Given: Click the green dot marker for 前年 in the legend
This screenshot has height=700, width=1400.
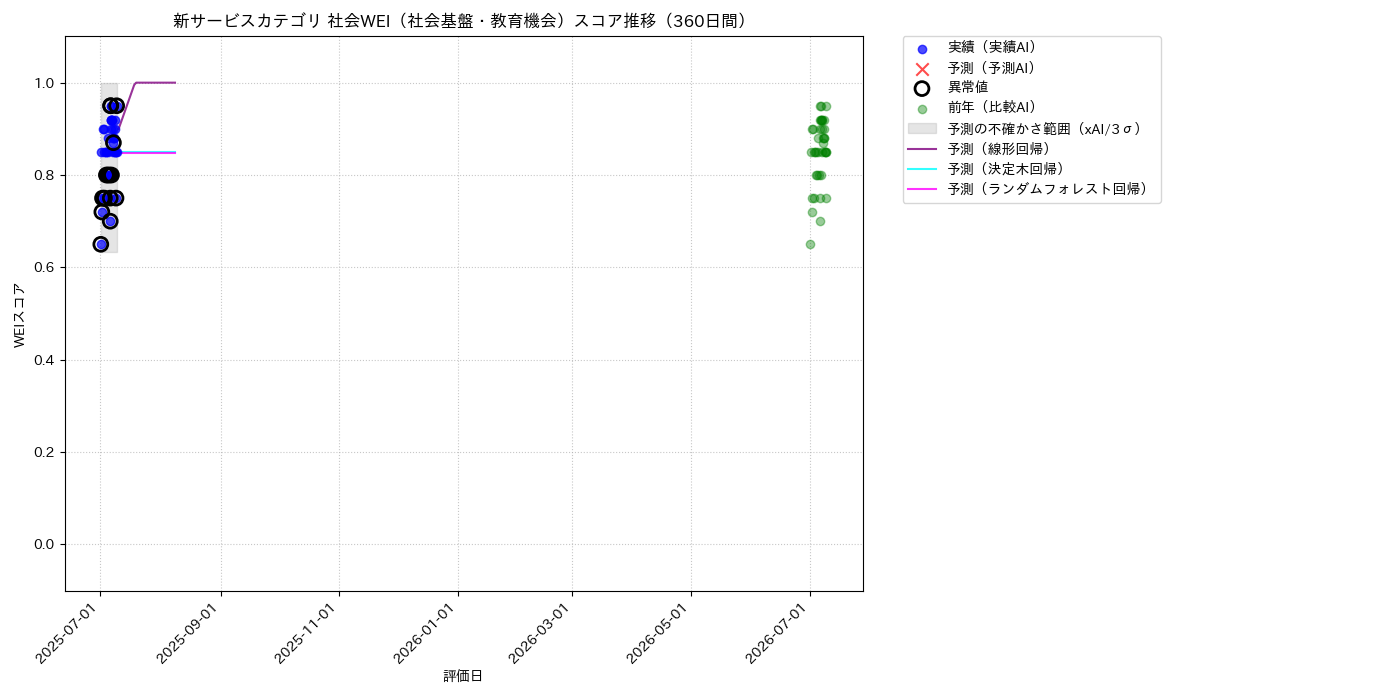Looking at the screenshot, I should 922,109.
